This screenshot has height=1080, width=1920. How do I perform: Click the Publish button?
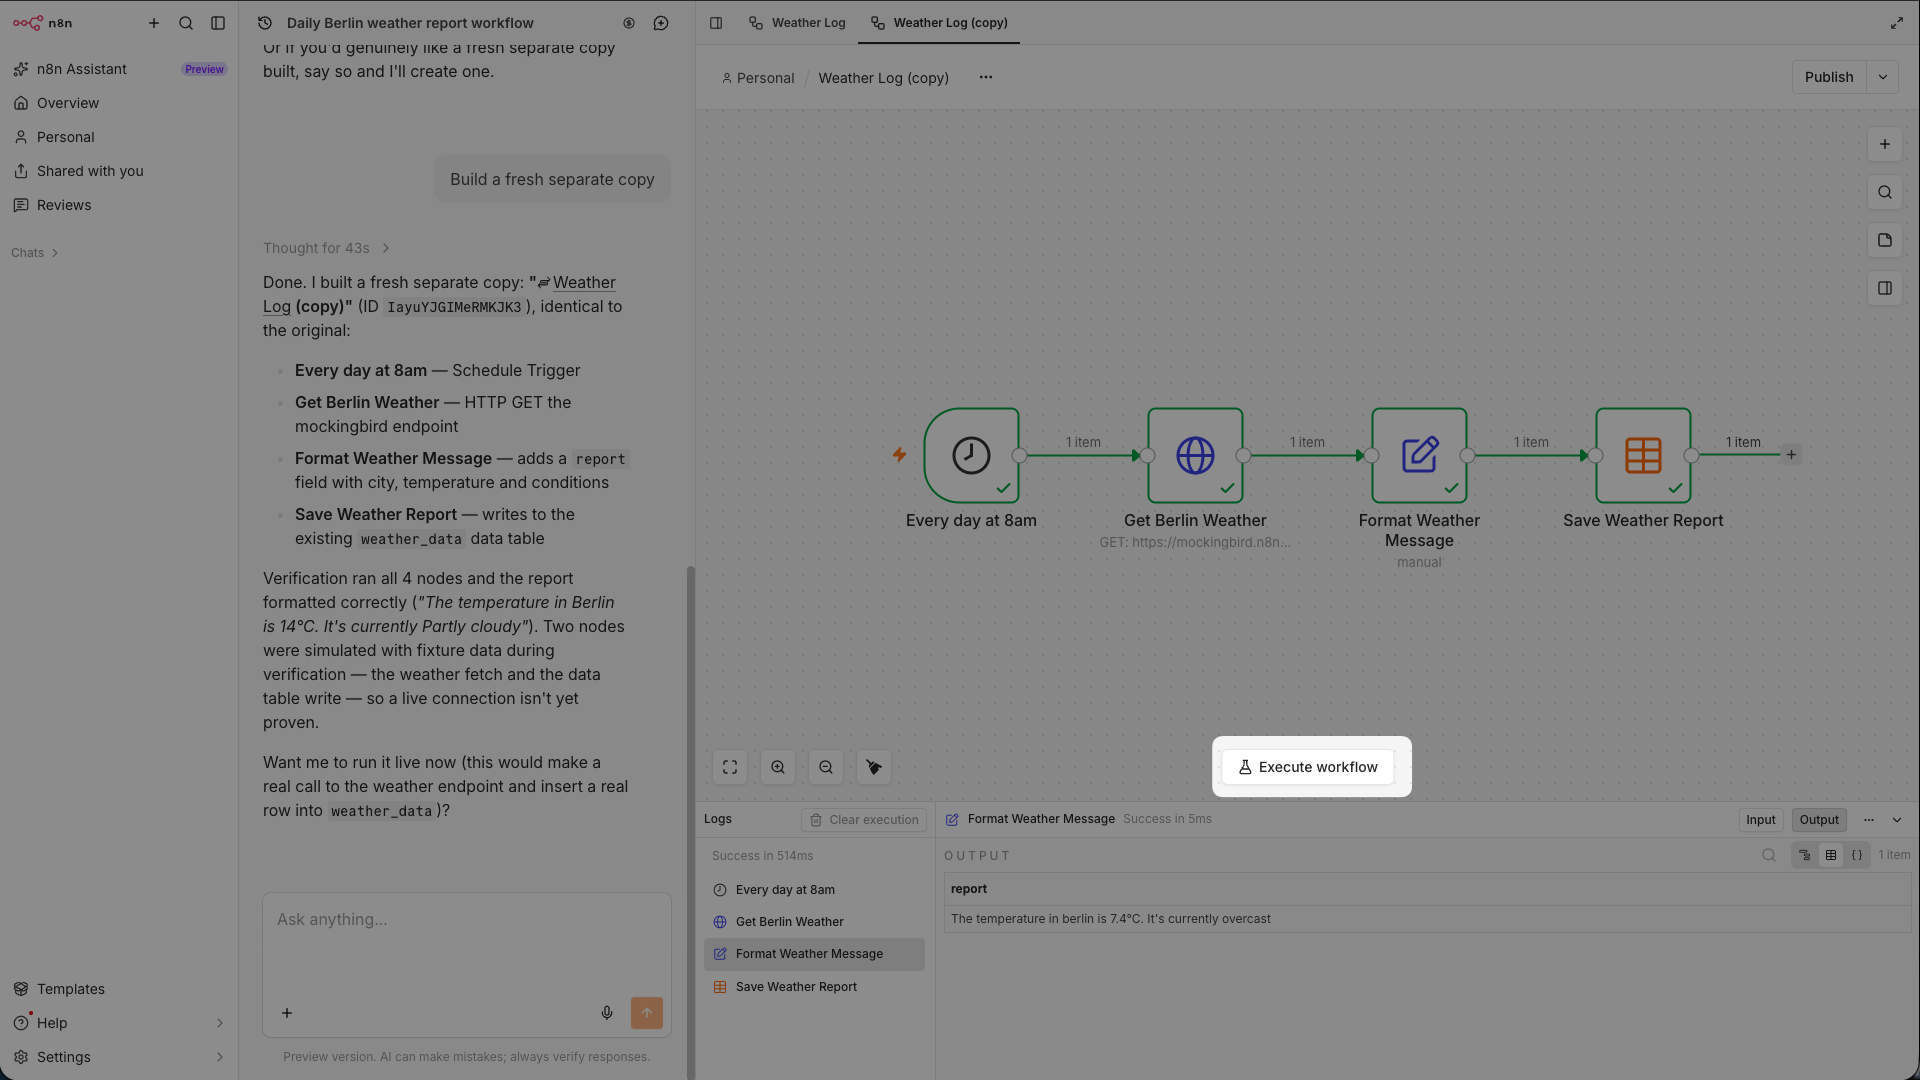(1829, 77)
